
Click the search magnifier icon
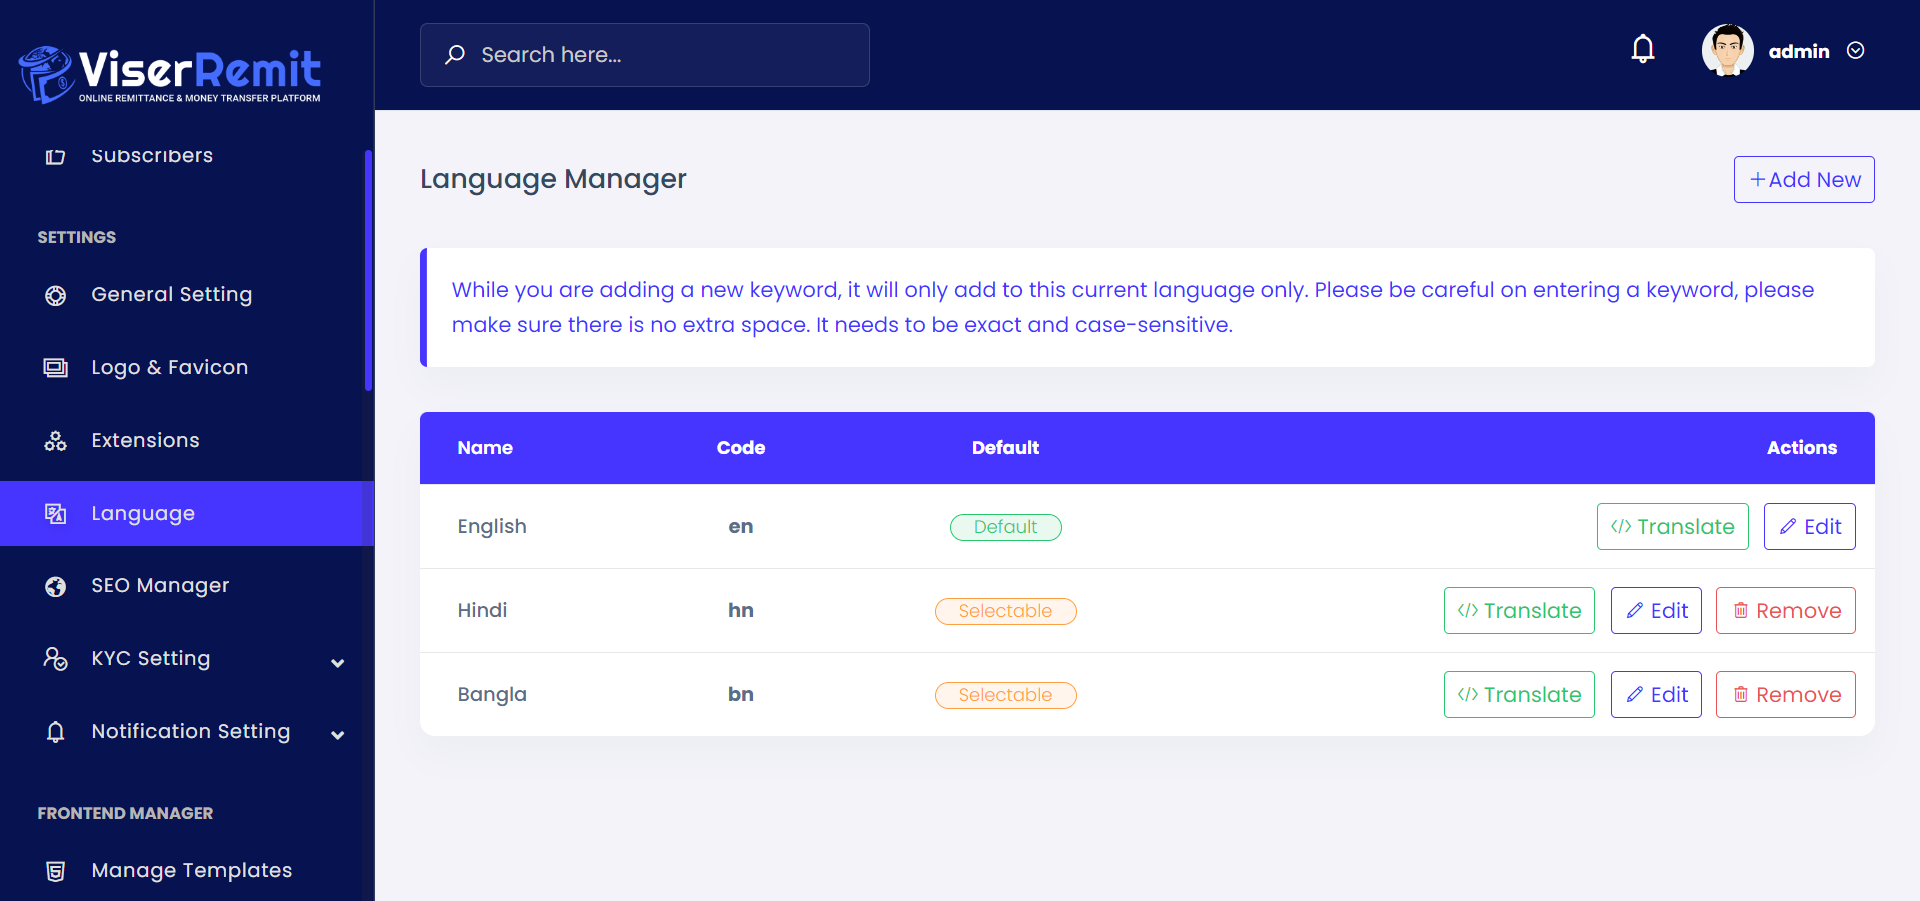point(455,55)
